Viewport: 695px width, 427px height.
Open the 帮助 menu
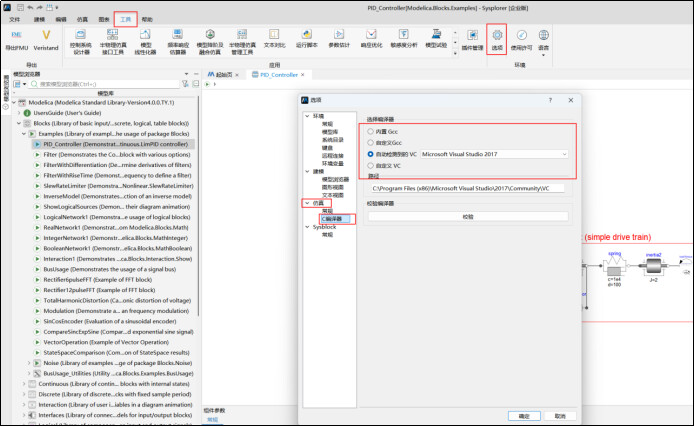[x=147, y=20]
